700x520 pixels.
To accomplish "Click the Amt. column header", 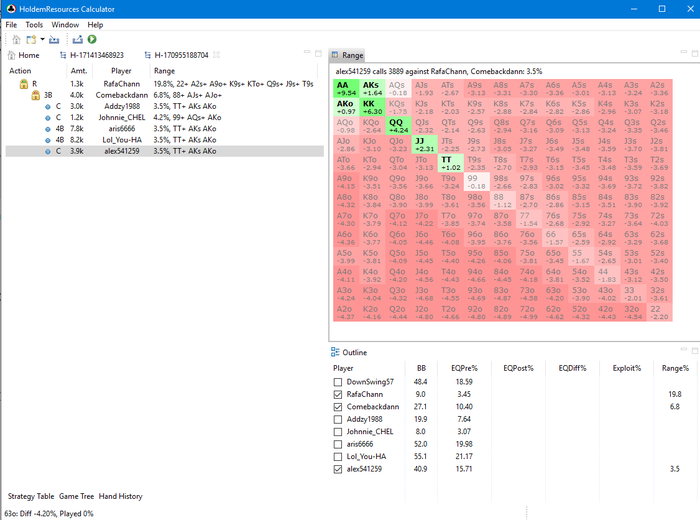I will pos(79,71).
